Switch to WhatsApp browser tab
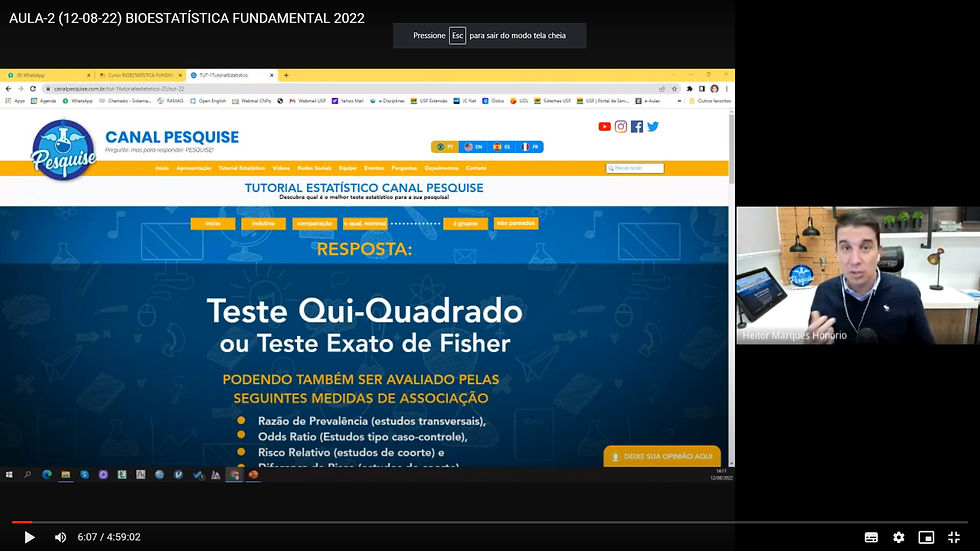The height and width of the screenshot is (551, 980). click(48, 75)
